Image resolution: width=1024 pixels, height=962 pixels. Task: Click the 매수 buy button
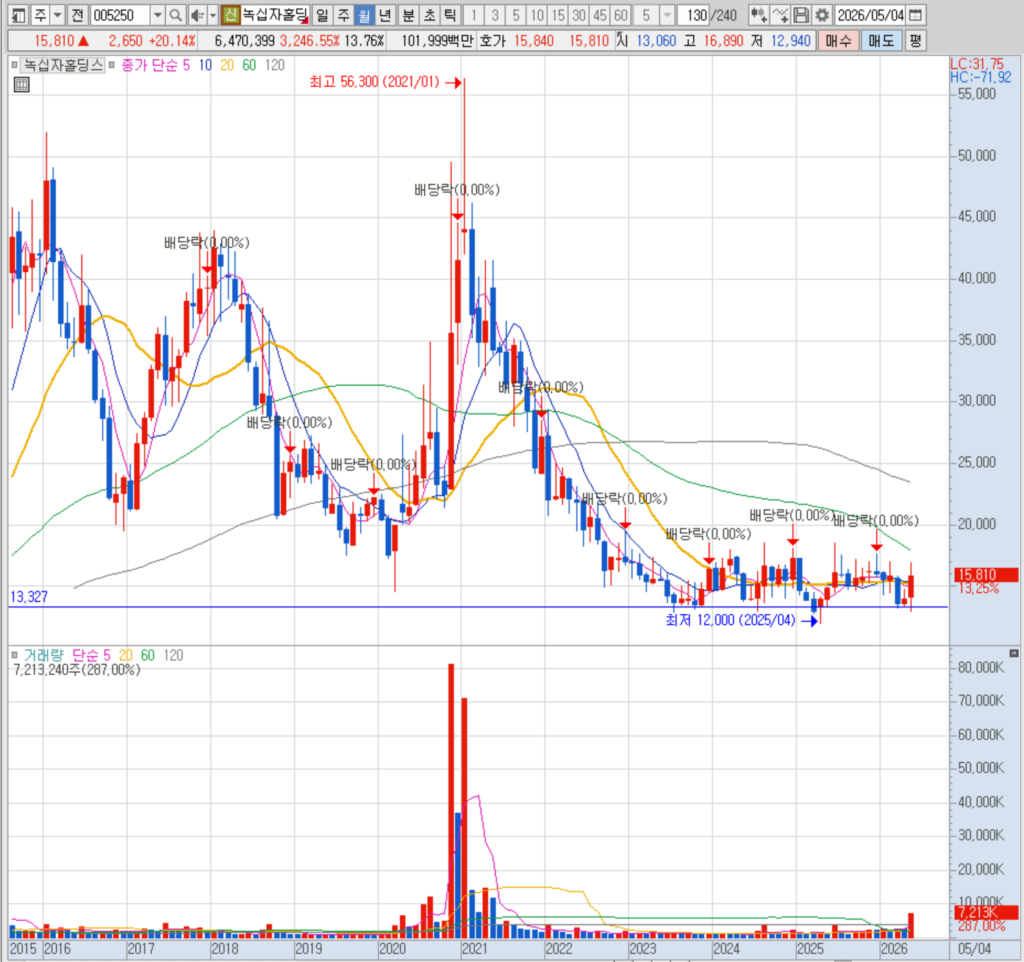pos(838,41)
